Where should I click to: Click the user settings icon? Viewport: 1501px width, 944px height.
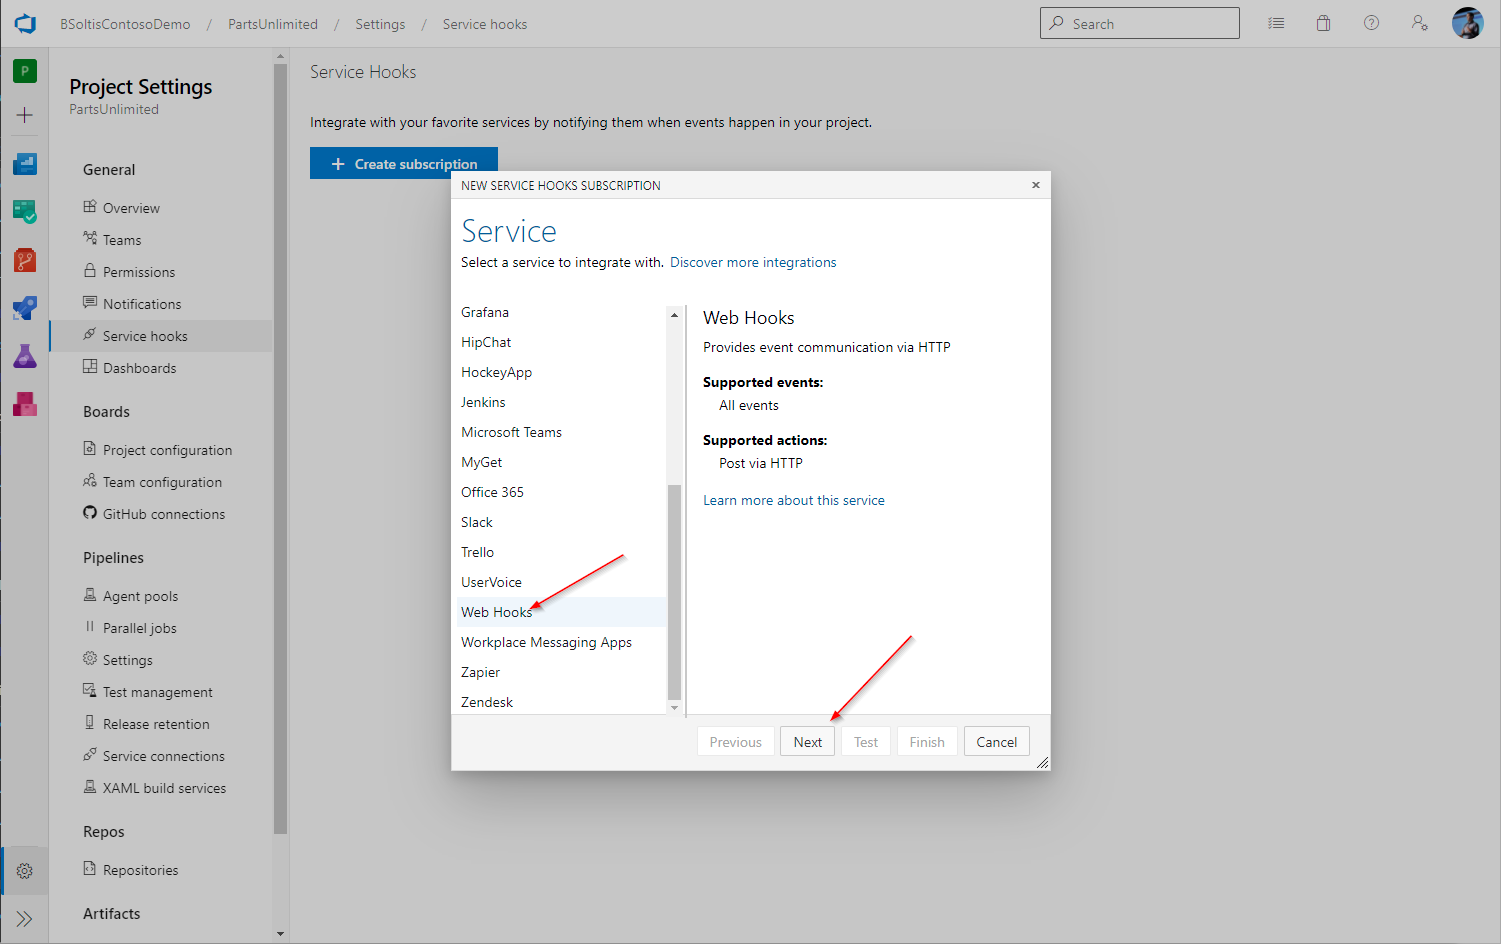1419,23
